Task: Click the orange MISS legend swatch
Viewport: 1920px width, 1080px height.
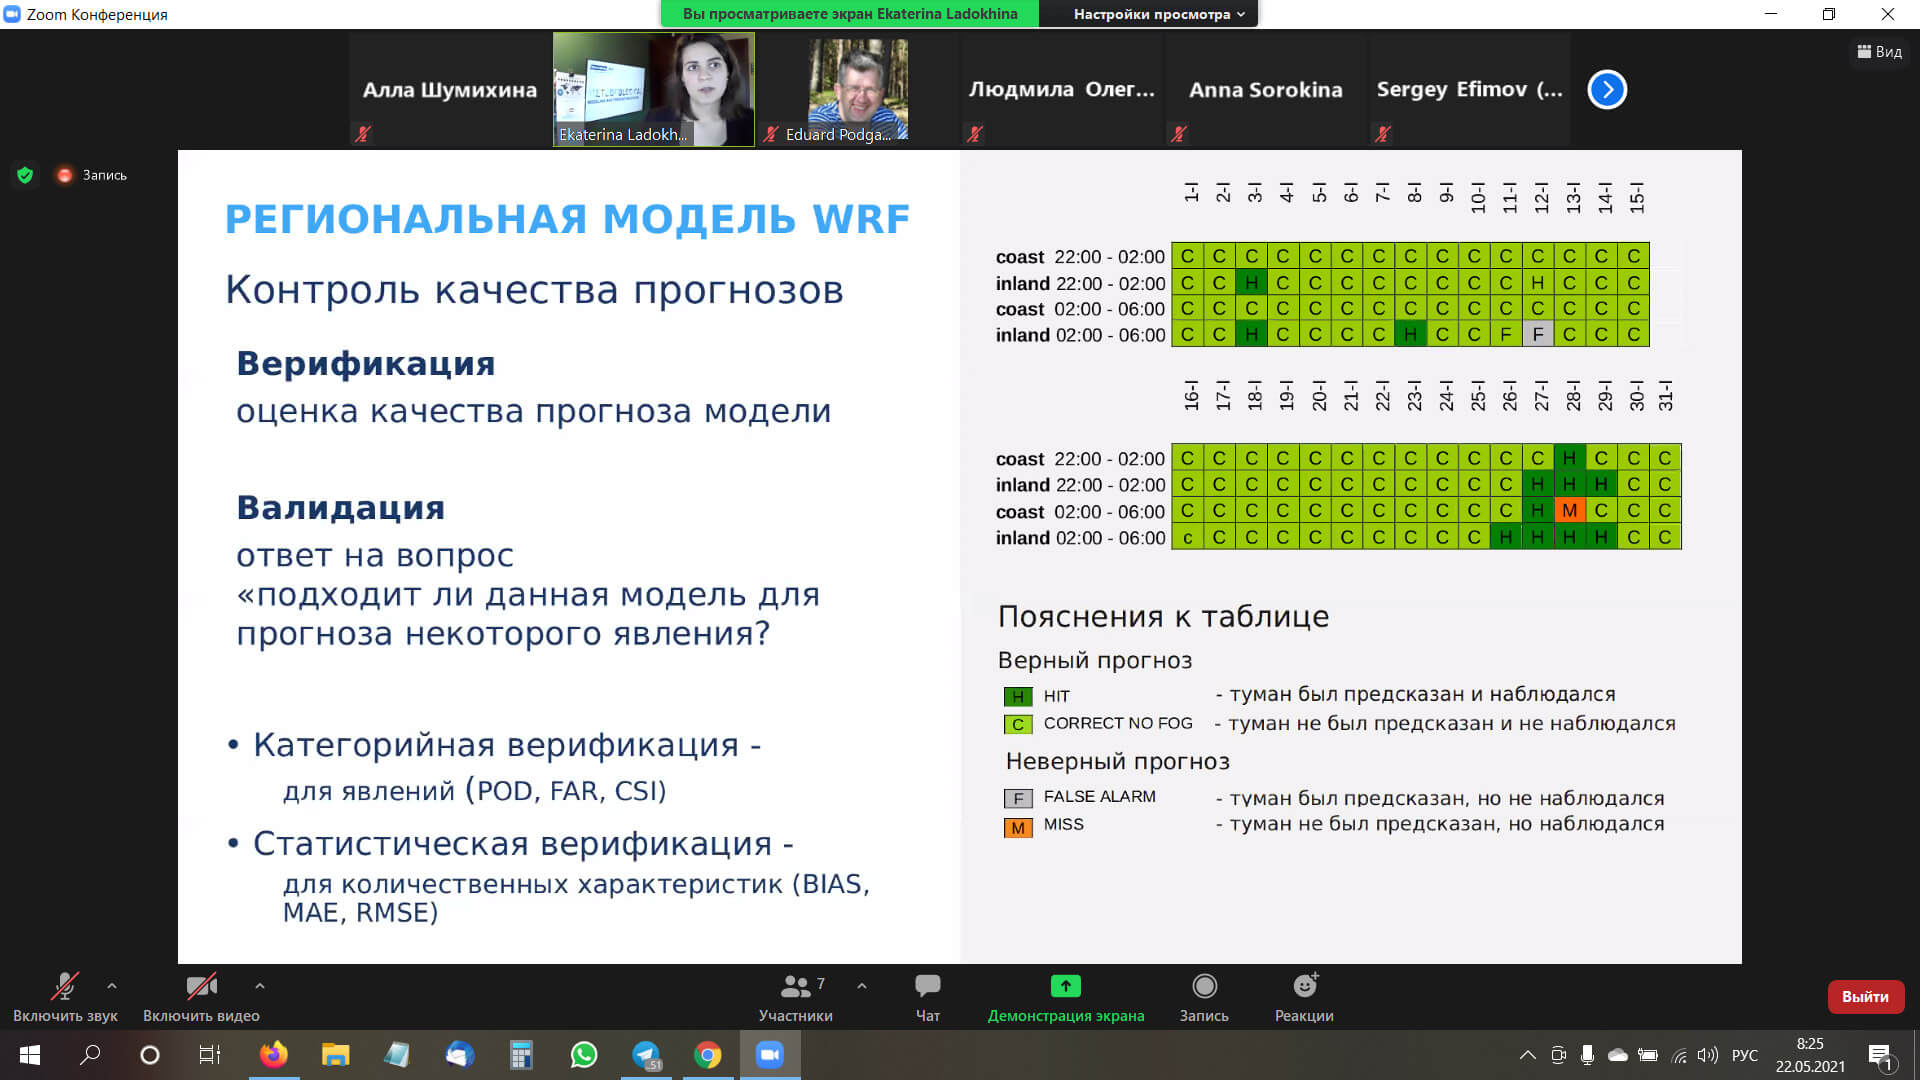Action: 1017,828
